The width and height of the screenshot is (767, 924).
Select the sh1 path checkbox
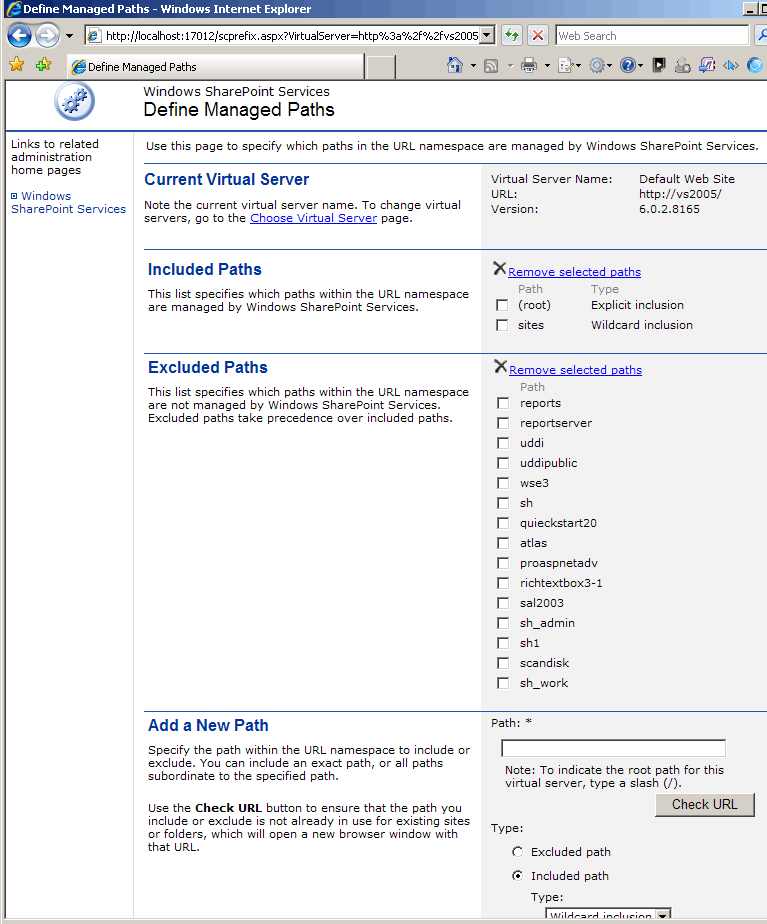503,644
